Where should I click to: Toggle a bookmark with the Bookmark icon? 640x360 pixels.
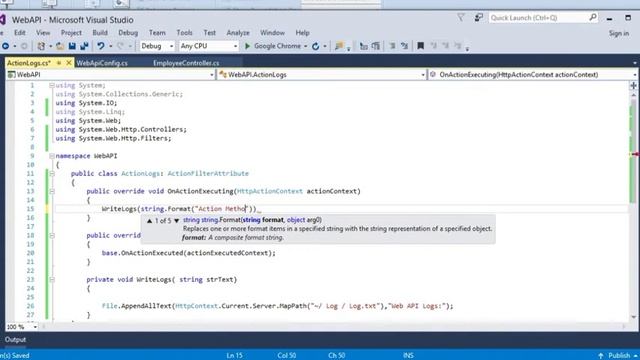tap(420, 46)
